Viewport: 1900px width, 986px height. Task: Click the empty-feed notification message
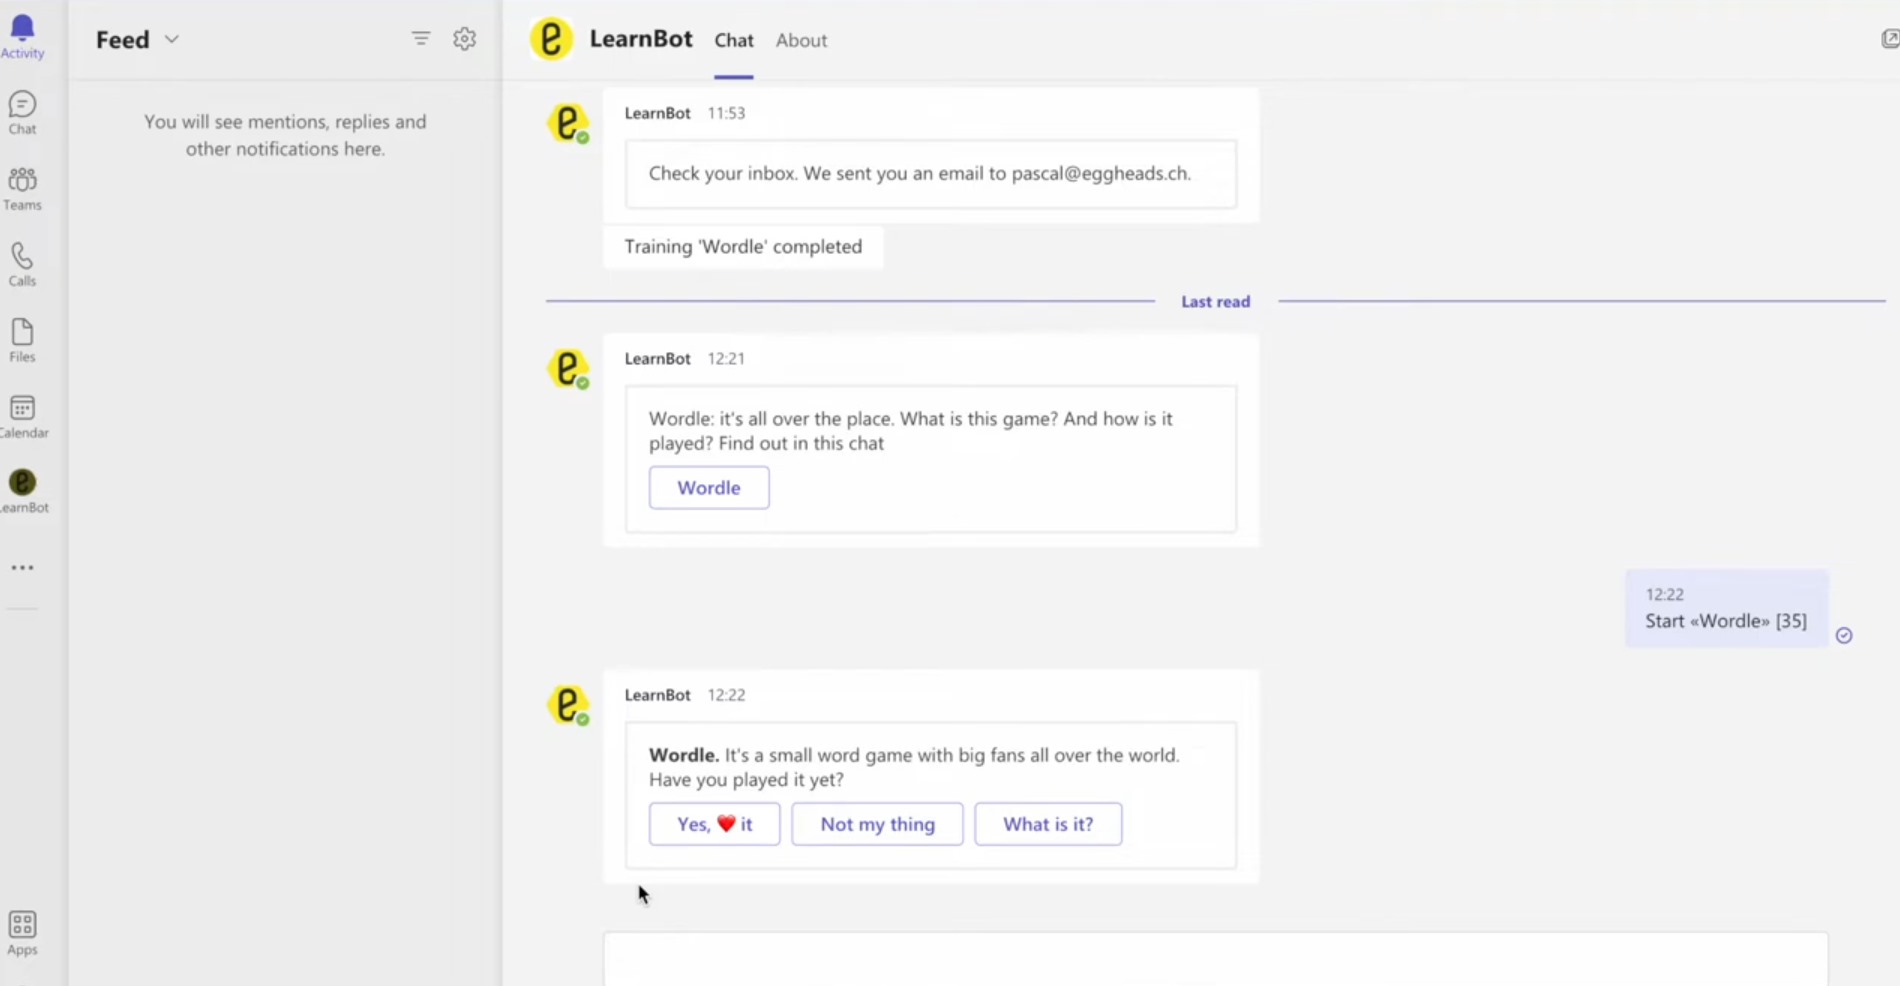285,135
